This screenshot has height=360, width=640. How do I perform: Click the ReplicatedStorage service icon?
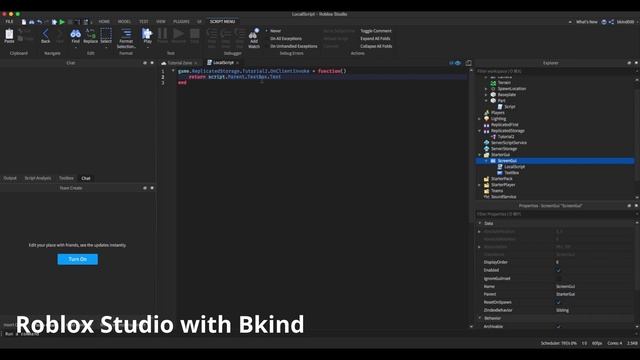click(487, 131)
